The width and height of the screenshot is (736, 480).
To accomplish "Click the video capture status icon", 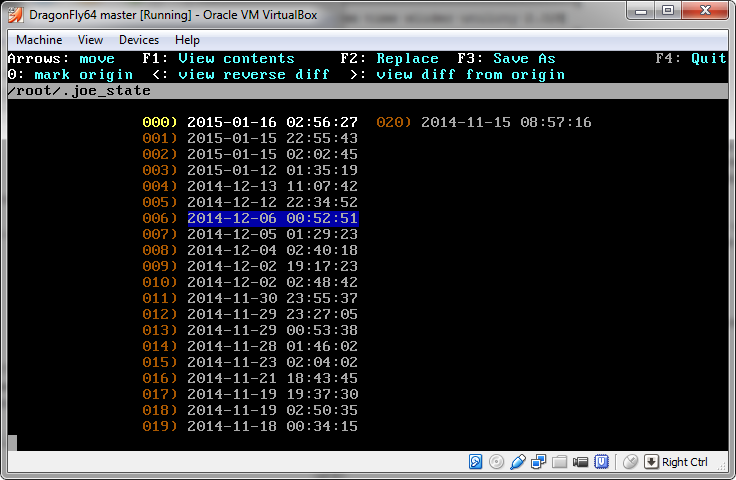I will (580, 462).
